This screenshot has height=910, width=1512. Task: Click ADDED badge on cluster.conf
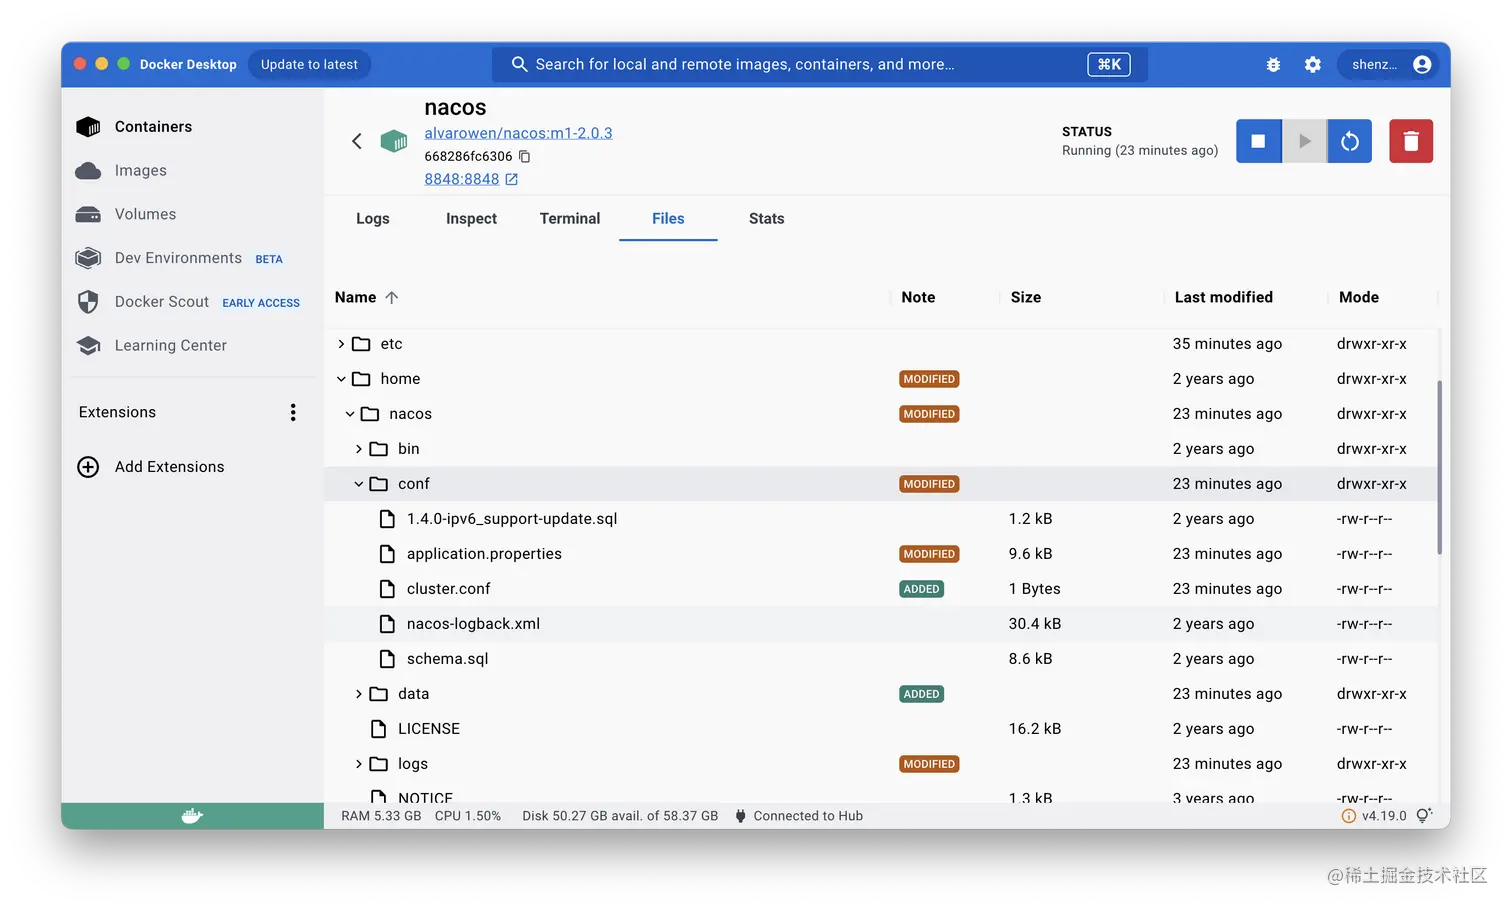click(x=921, y=589)
